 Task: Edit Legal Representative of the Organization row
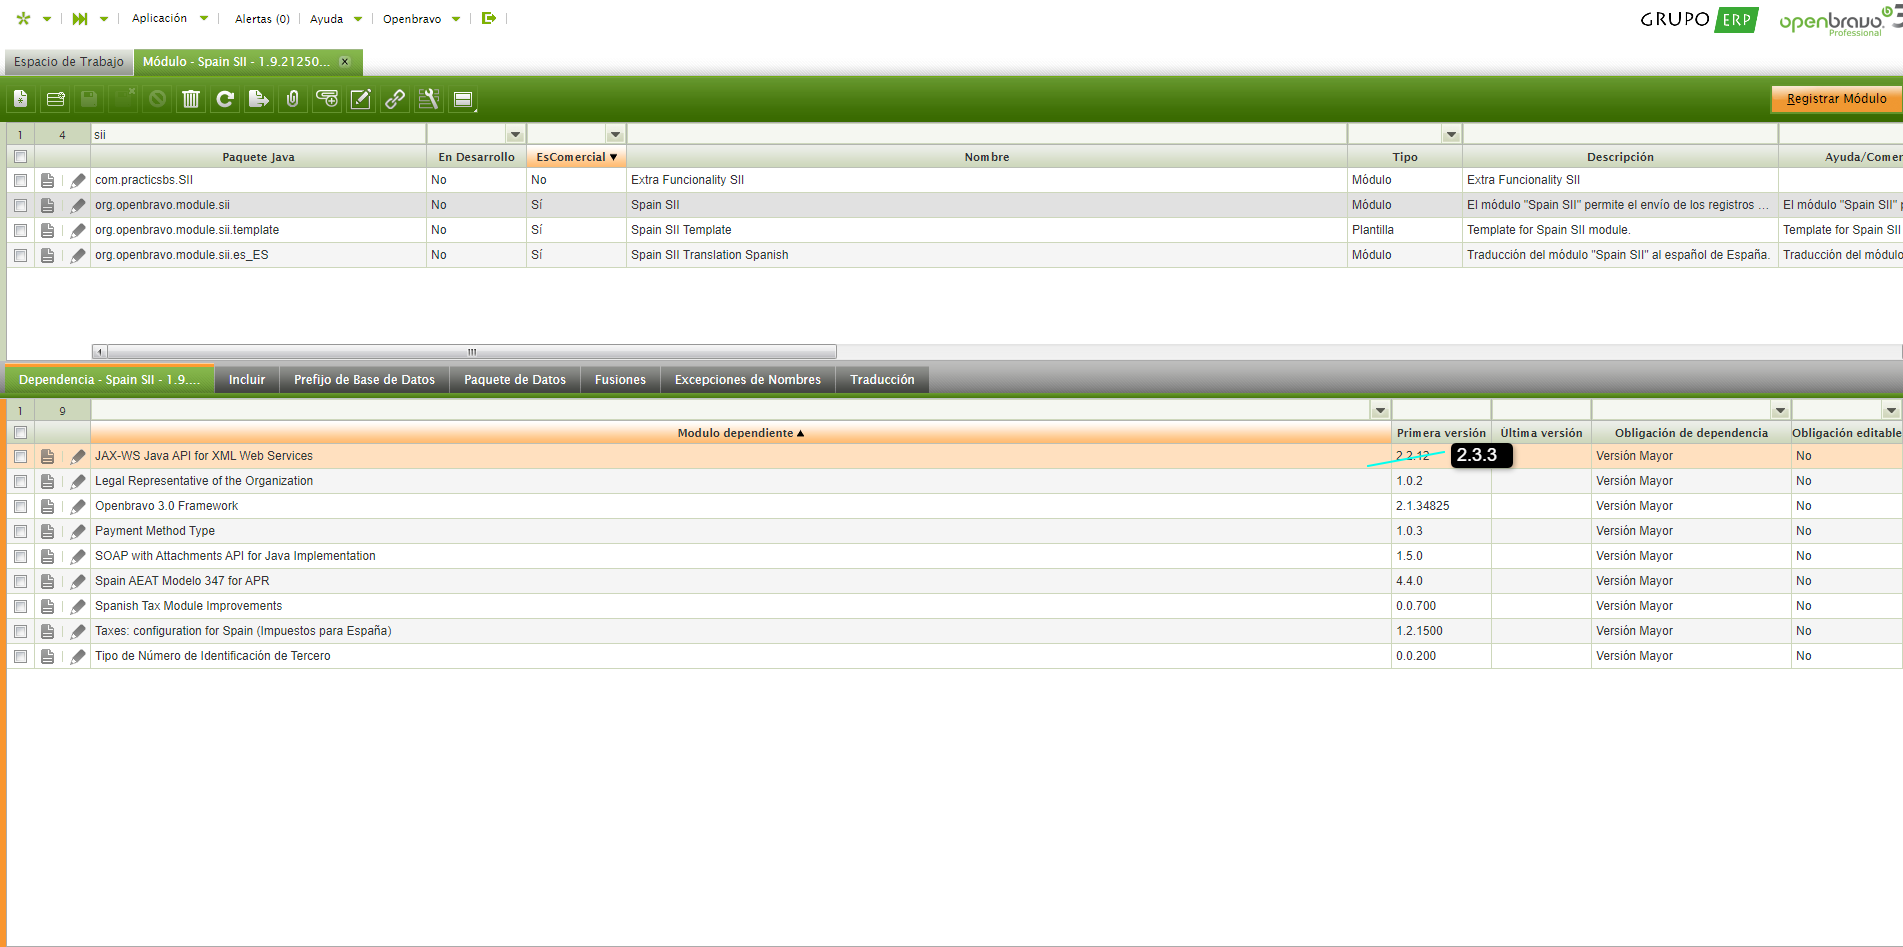(77, 481)
